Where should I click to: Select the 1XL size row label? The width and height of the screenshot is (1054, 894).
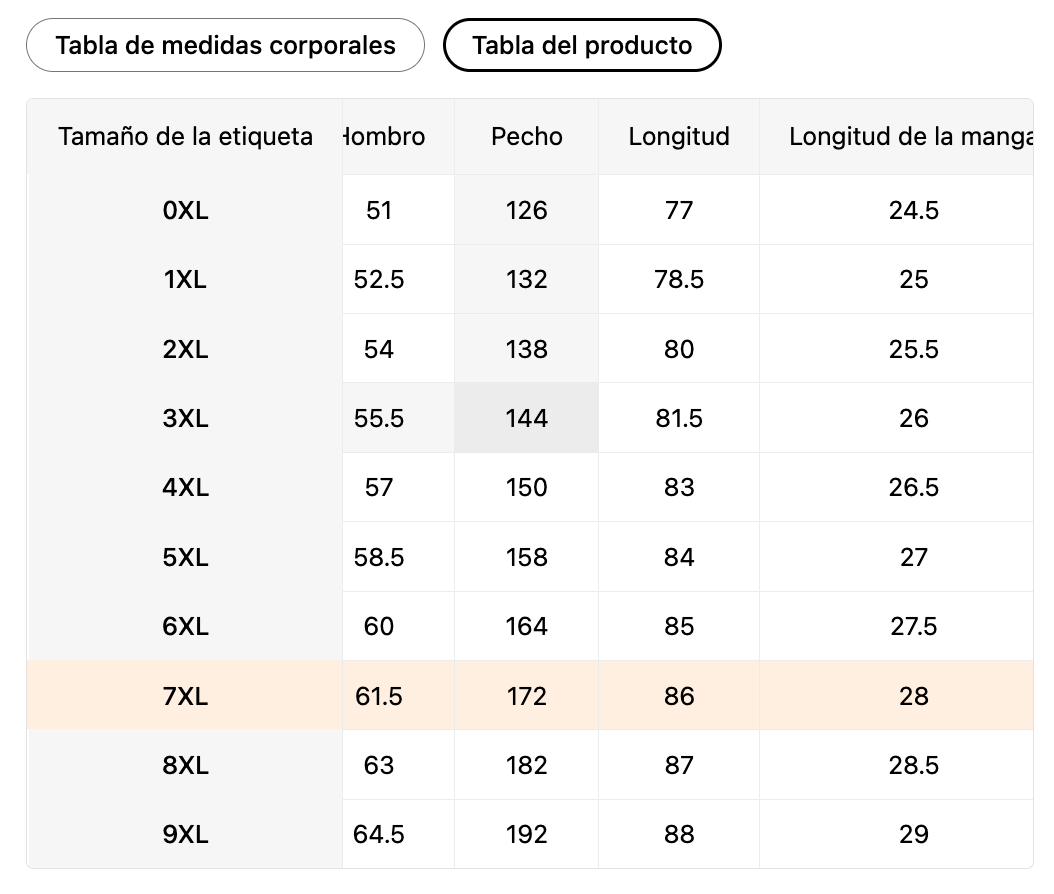185,280
